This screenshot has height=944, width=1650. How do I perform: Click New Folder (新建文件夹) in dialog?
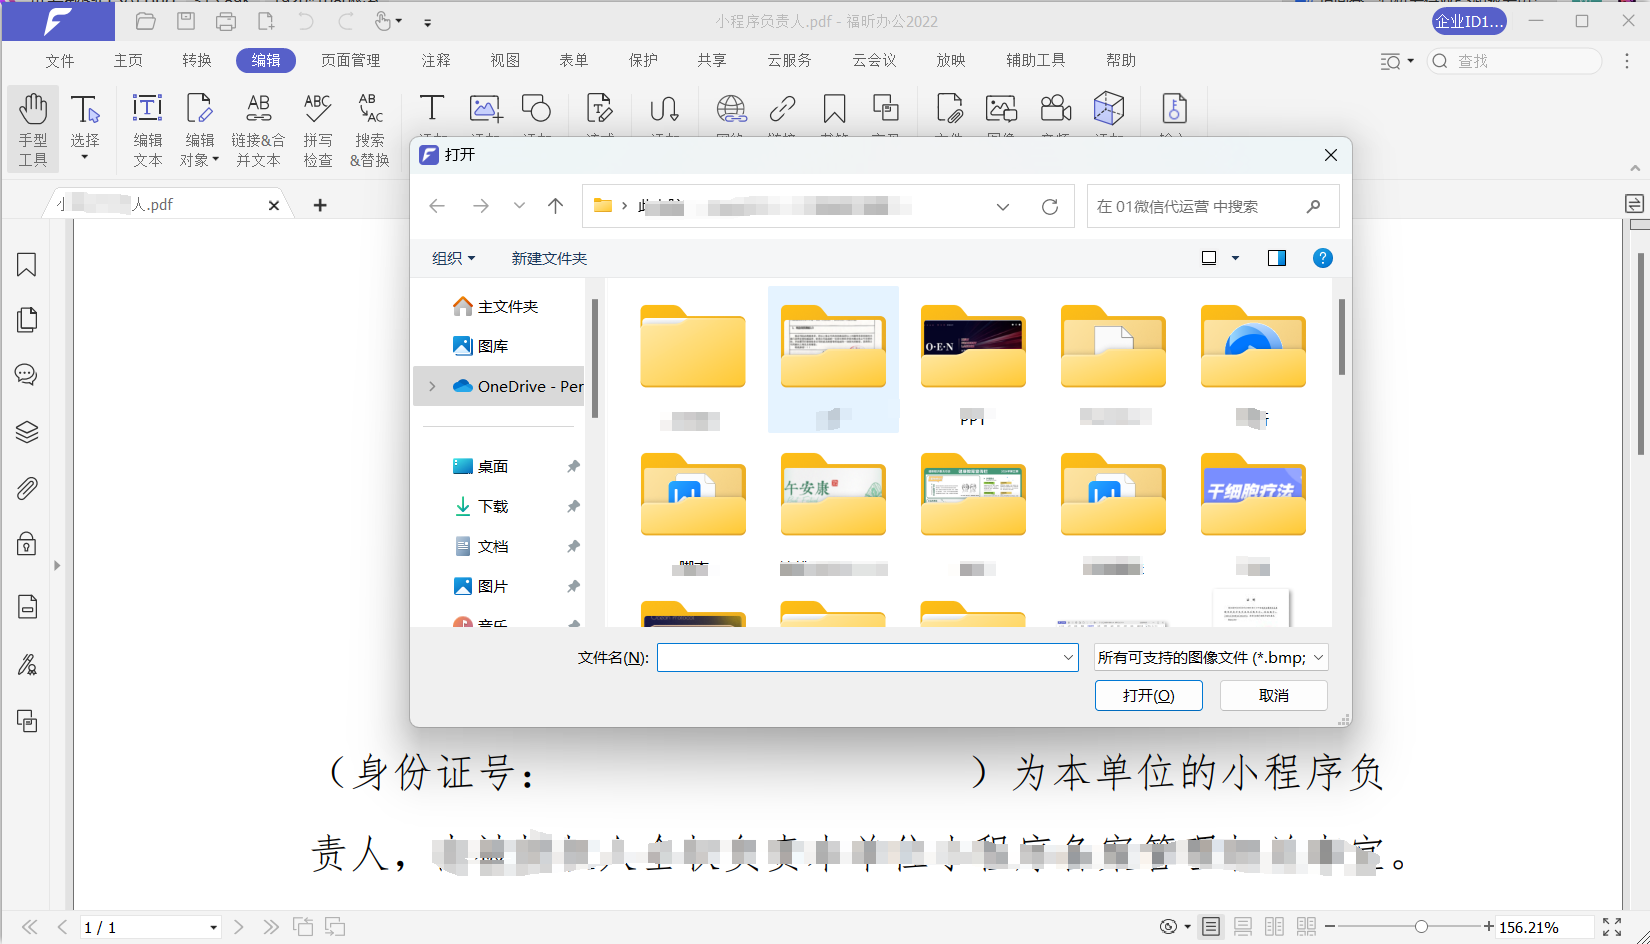click(x=549, y=258)
